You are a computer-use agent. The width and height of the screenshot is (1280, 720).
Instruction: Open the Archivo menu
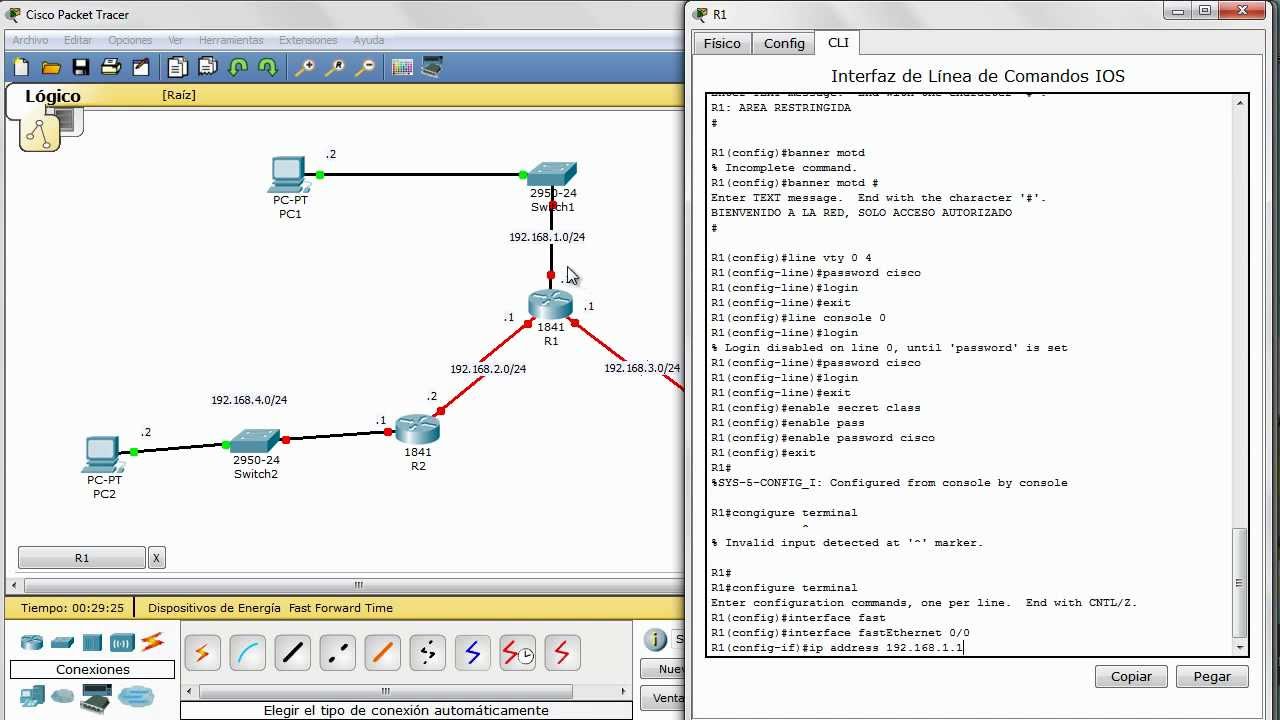[x=31, y=40]
